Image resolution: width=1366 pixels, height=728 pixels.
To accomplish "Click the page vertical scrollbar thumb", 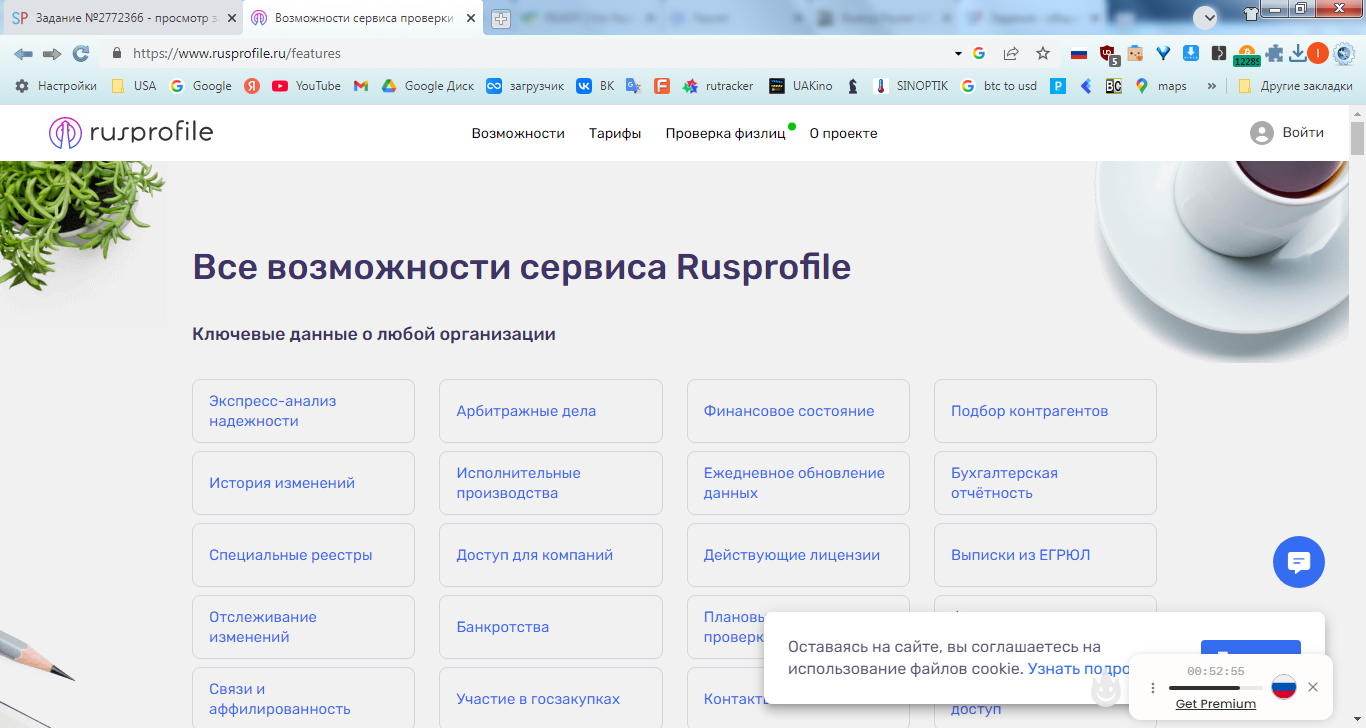I will point(1357,138).
